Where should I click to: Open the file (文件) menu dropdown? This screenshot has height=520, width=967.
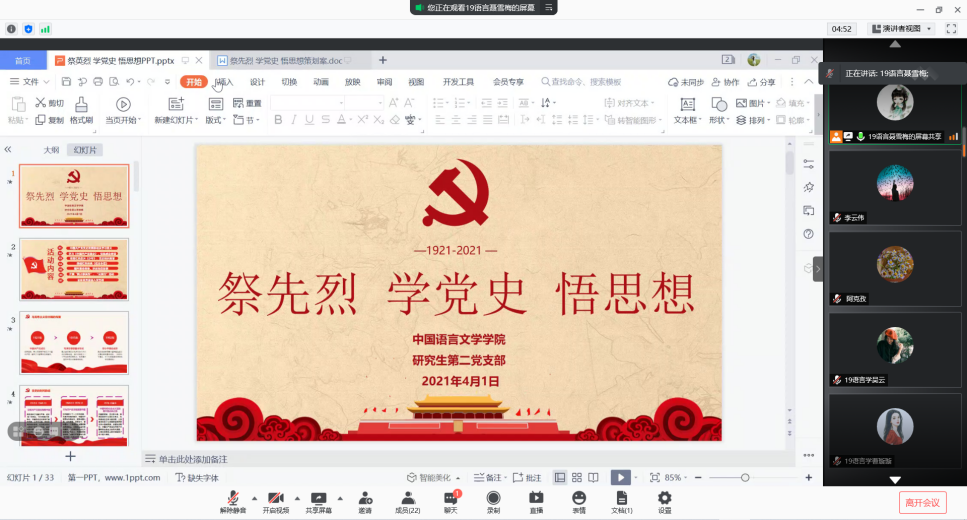click(x=29, y=81)
